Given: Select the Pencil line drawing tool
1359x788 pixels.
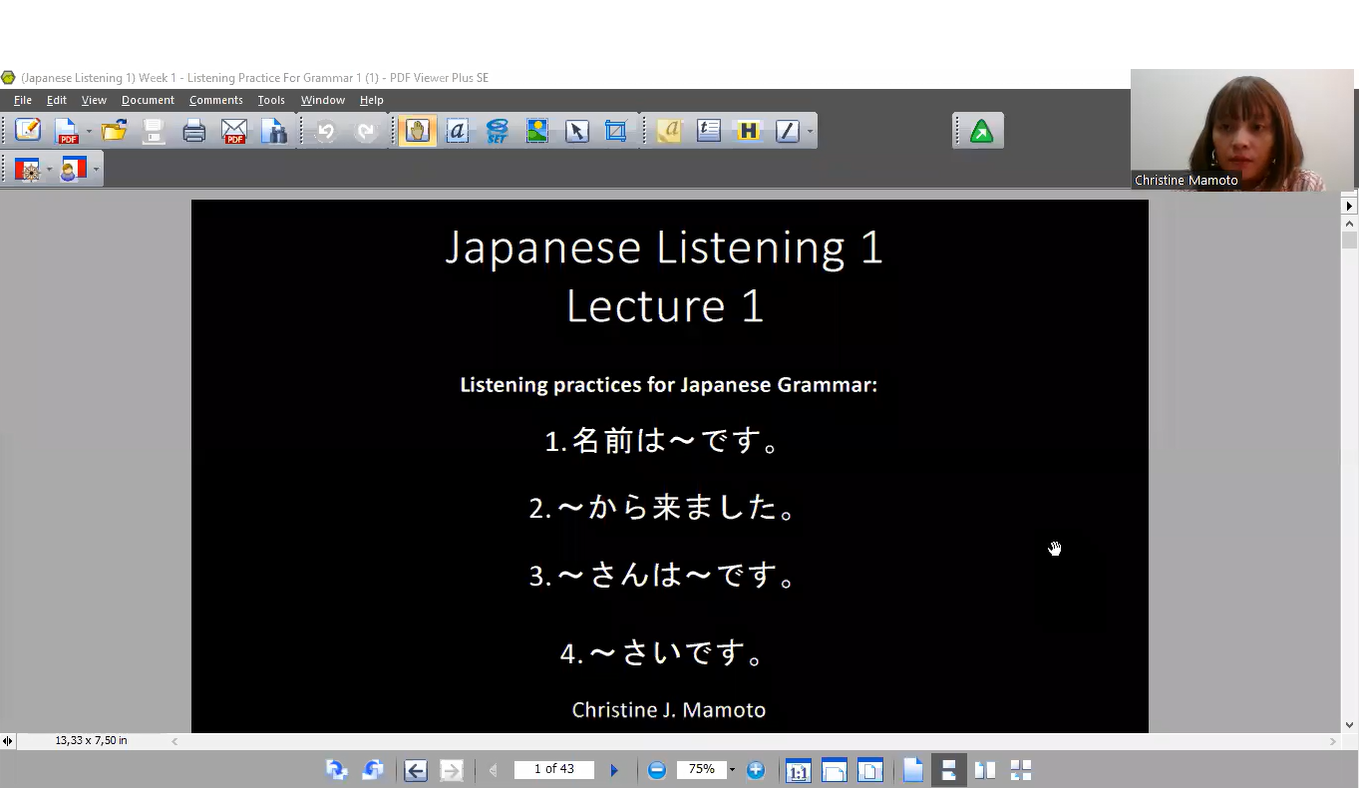Looking at the screenshot, I should tap(788, 131).
